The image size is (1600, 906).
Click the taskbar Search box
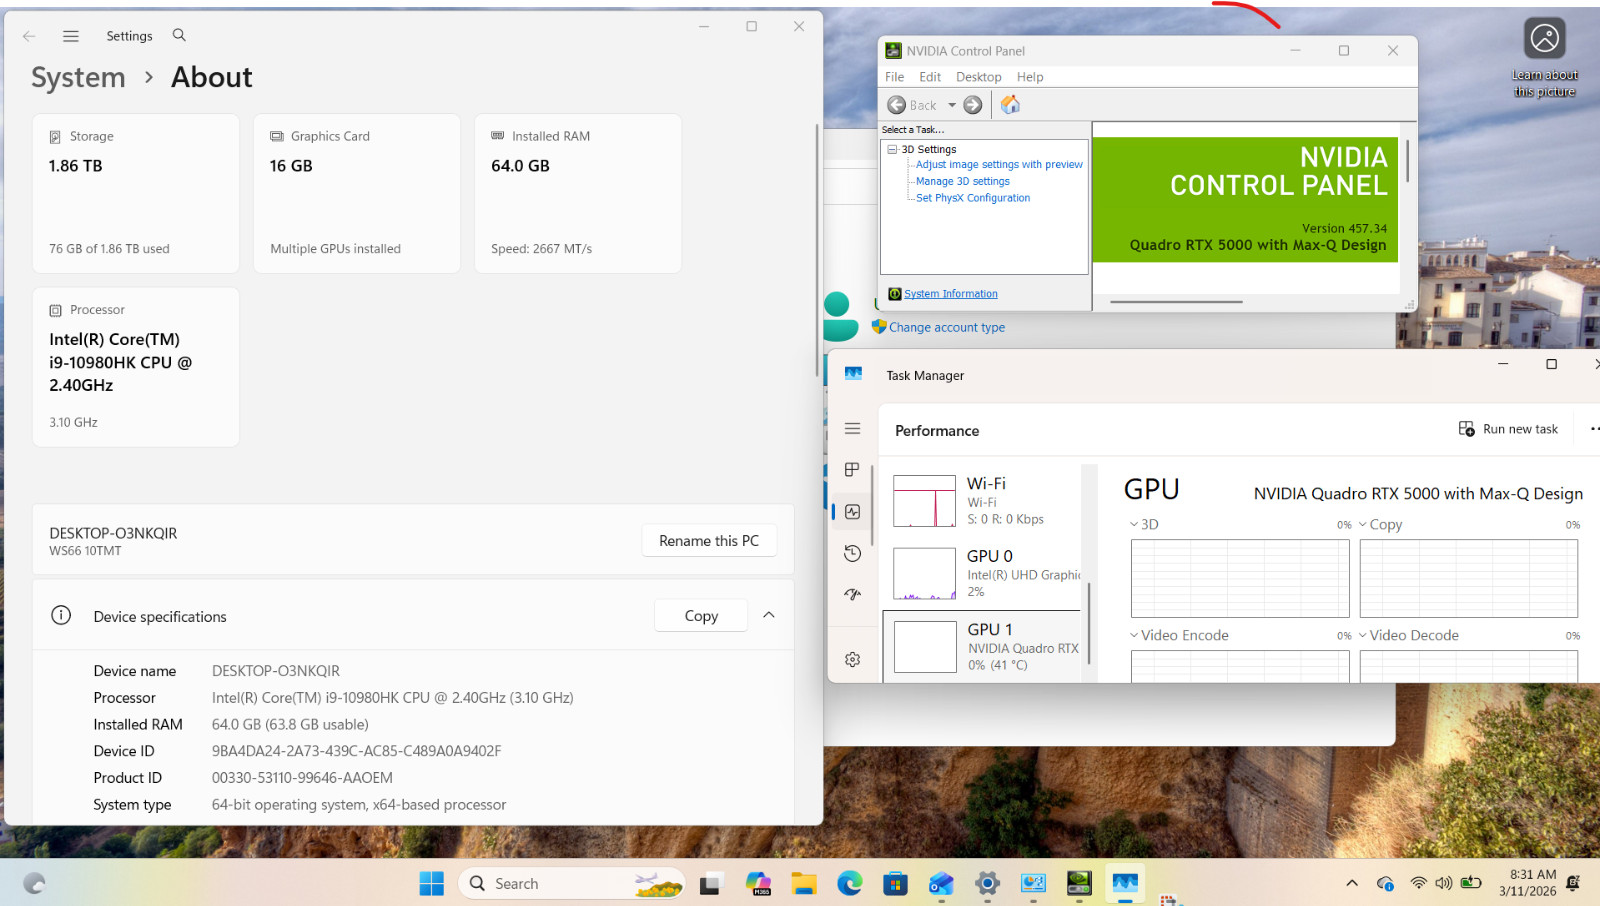point(572,884)
